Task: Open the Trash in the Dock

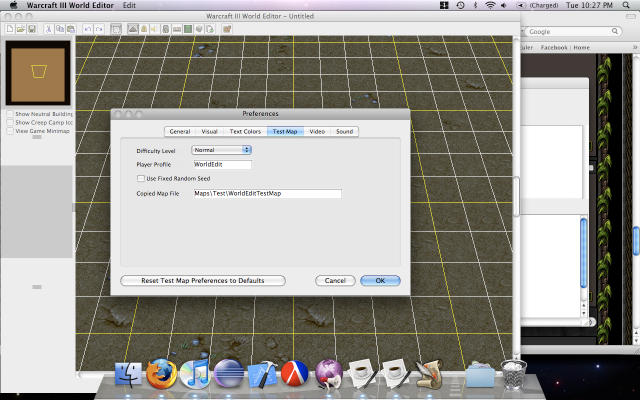Action: click(x=513, y=374)
